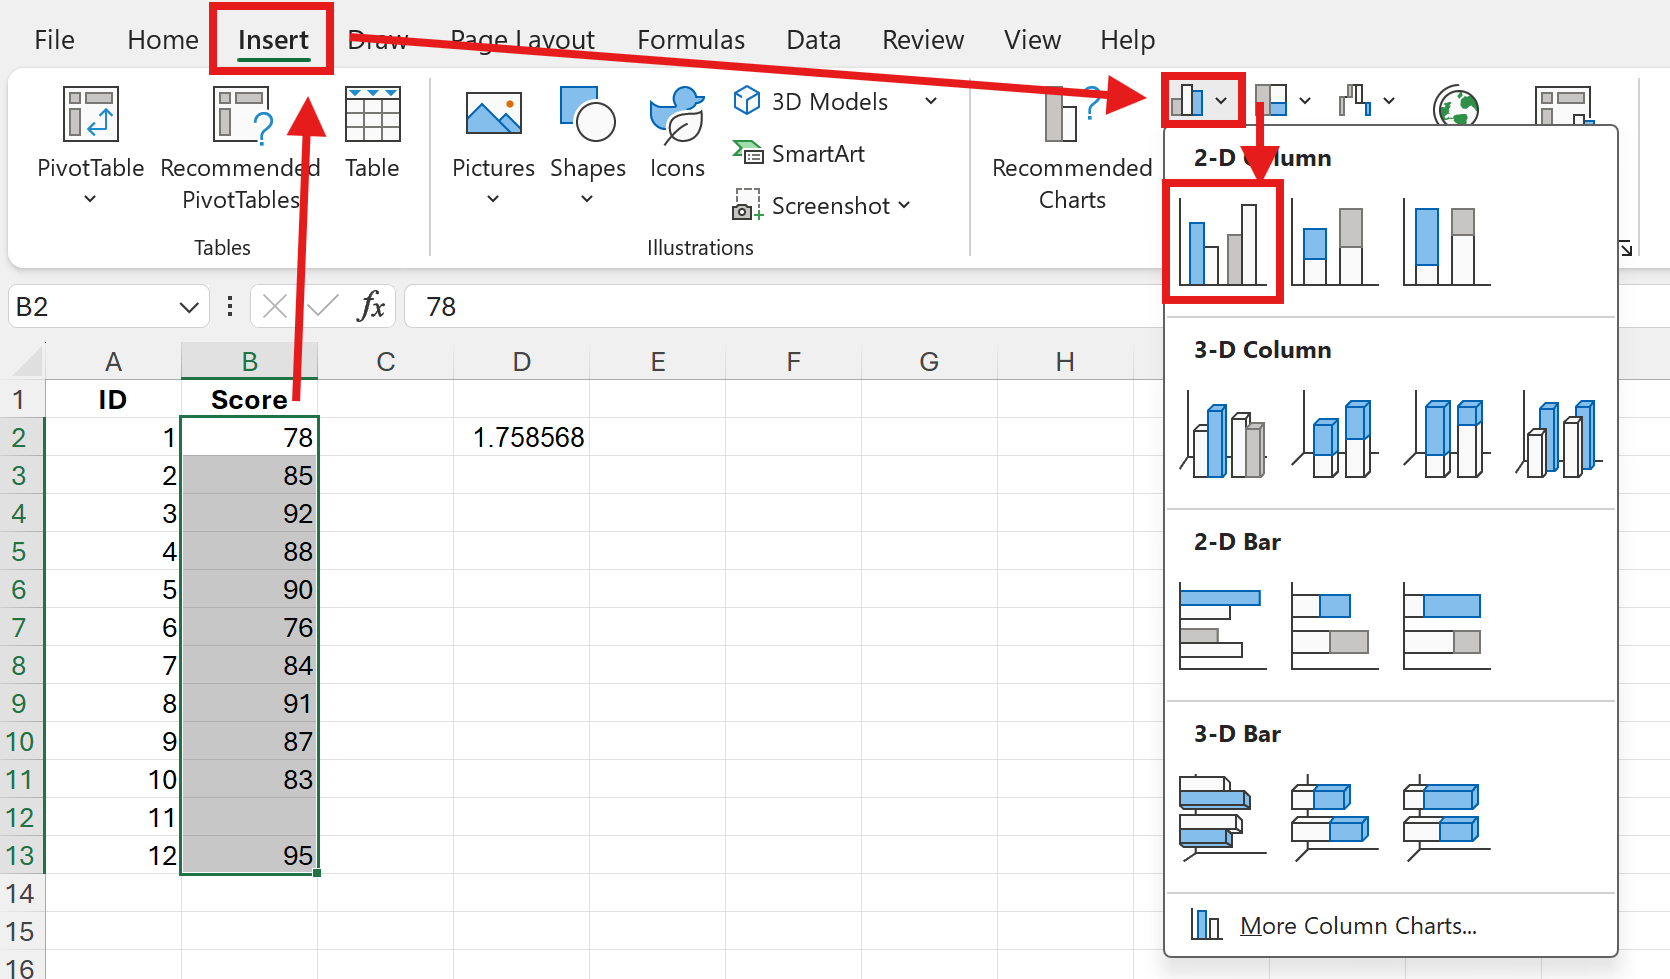Expand the 3D Models dropdown arrow
Screen dimensions: 1670x979
(x=931, y=101)
